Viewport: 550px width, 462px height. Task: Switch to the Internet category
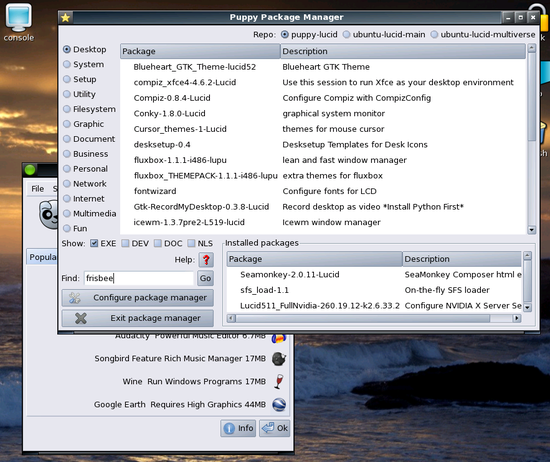pyautogui.click(x=84, y=199)
